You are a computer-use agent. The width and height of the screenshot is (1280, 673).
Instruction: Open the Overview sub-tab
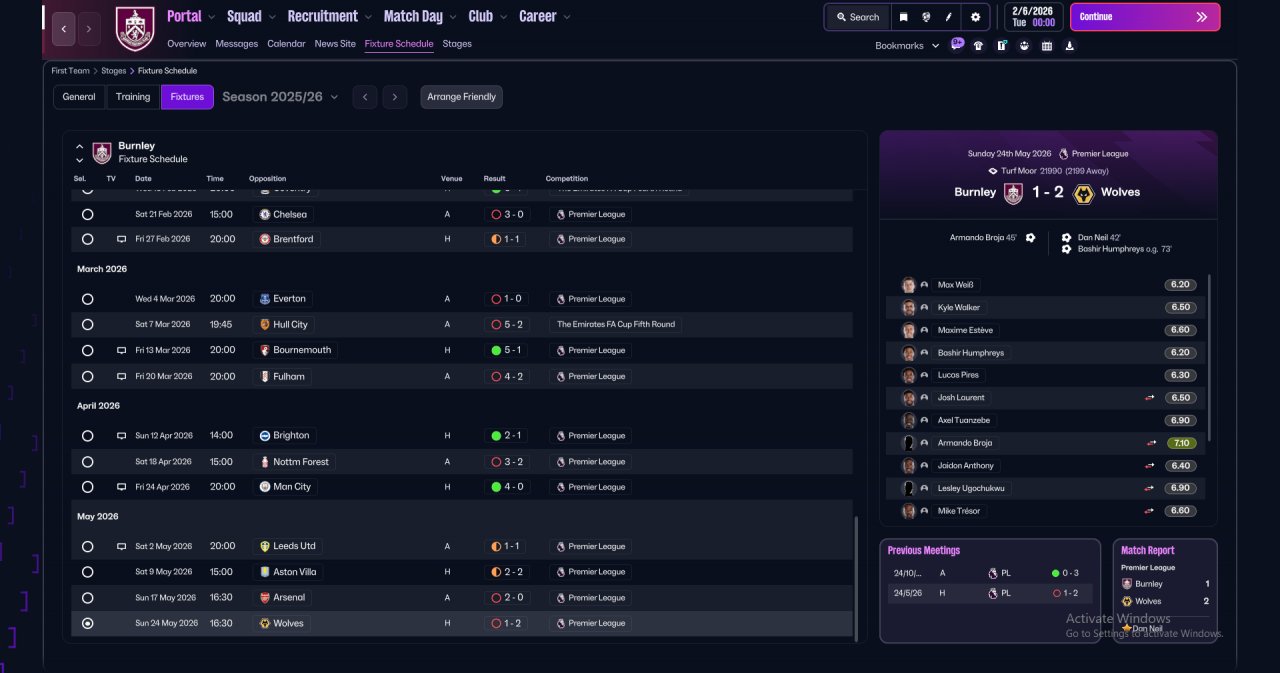187,44
